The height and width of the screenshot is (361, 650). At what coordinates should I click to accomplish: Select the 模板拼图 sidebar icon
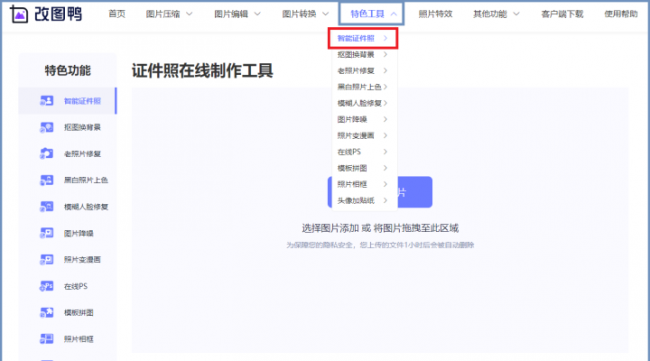(46, 313)
